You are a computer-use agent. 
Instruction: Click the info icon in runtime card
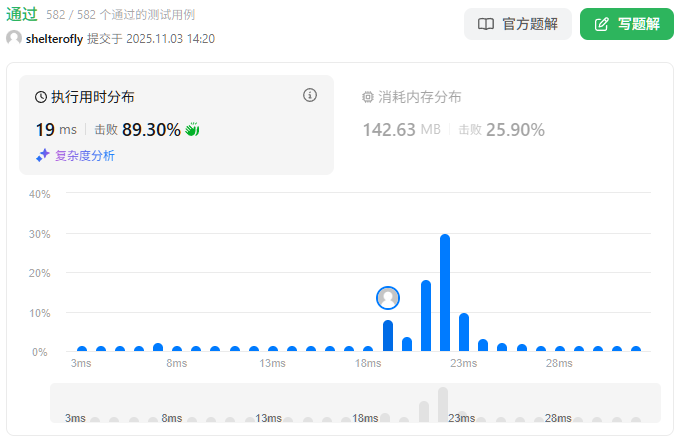pos(310,96)
